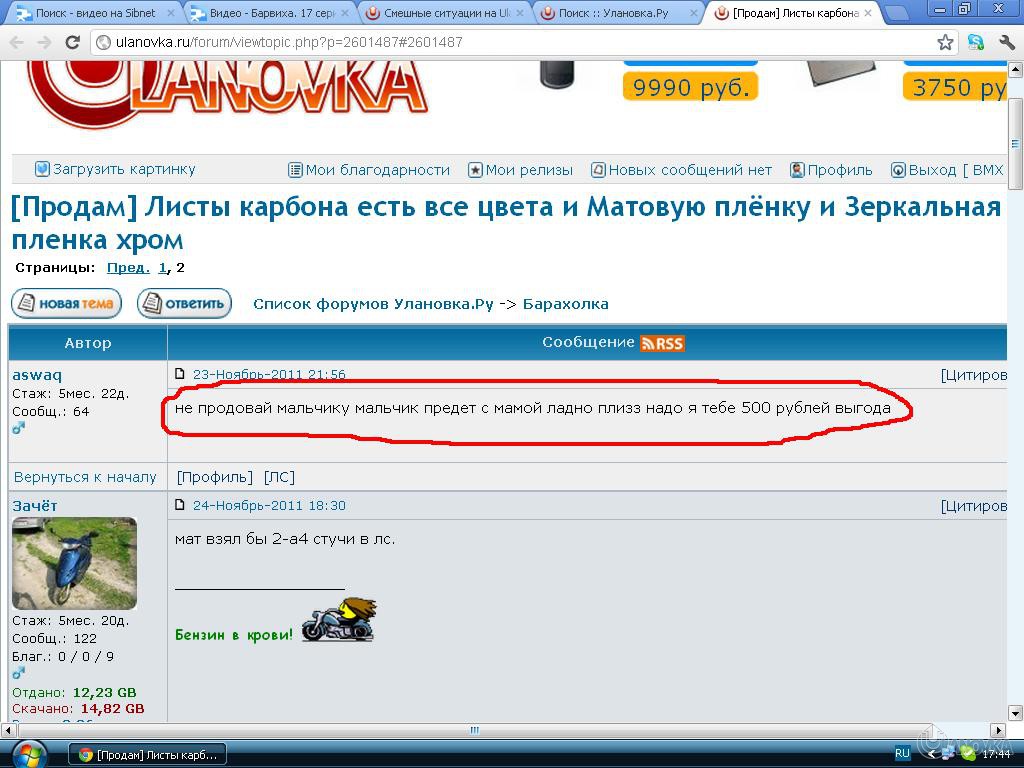Open the Барахолка forum link

pos(566,304)
